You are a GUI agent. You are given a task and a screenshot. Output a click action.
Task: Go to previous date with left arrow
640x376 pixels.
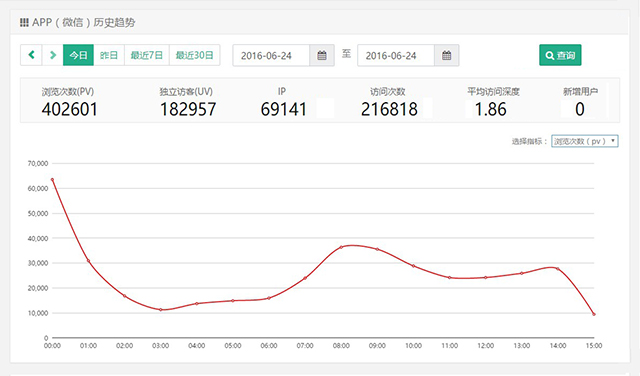click(31, 55)
